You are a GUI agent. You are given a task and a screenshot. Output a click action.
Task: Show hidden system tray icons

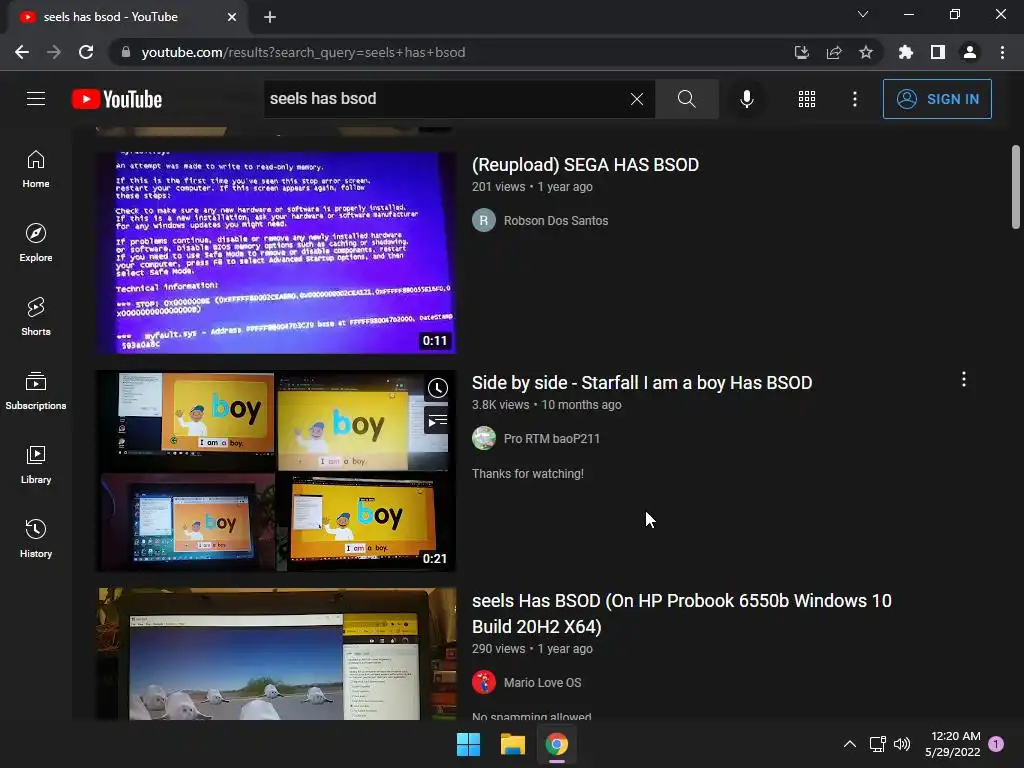[850, 744]
